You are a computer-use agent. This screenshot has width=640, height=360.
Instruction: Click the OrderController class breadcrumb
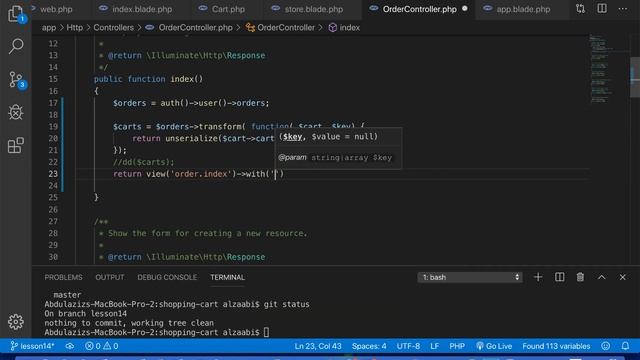(x=286, y=28)
